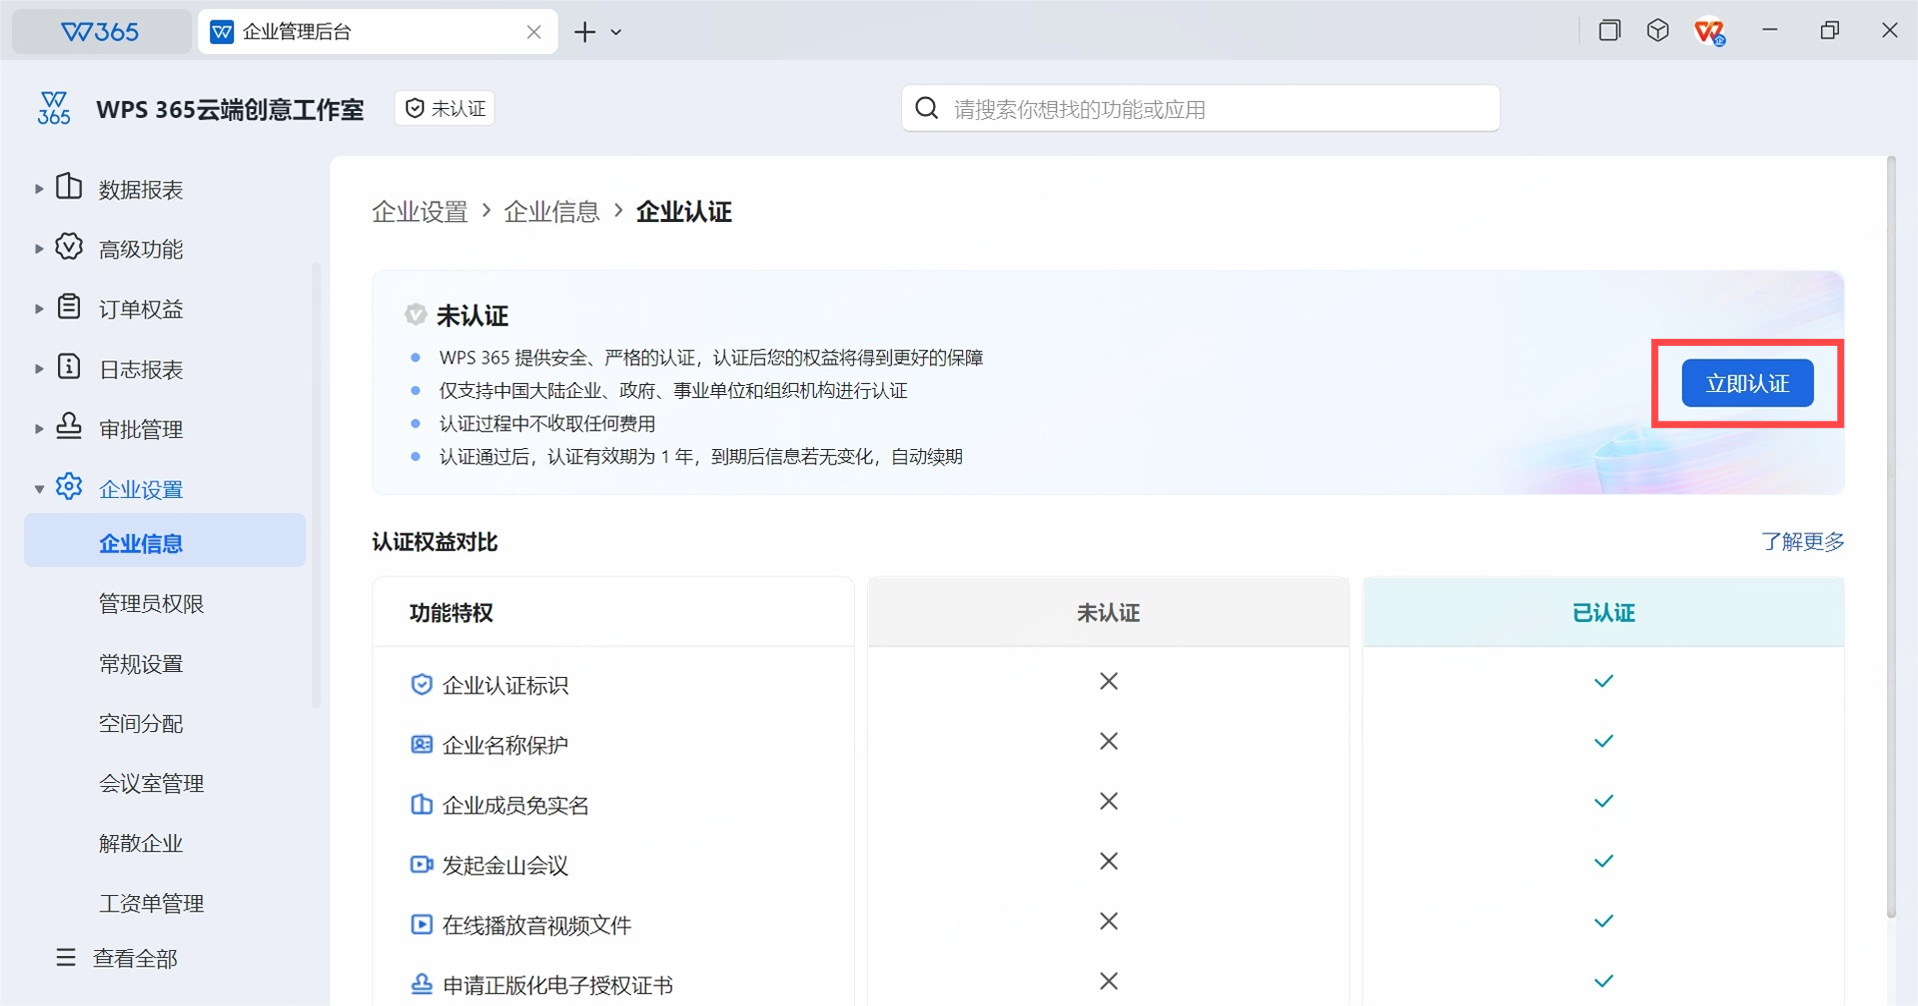This screenshot has width=1918, height=1006.
Task: Click the 未认证 badge beside workspace name
Action: [x=445, y=108]
